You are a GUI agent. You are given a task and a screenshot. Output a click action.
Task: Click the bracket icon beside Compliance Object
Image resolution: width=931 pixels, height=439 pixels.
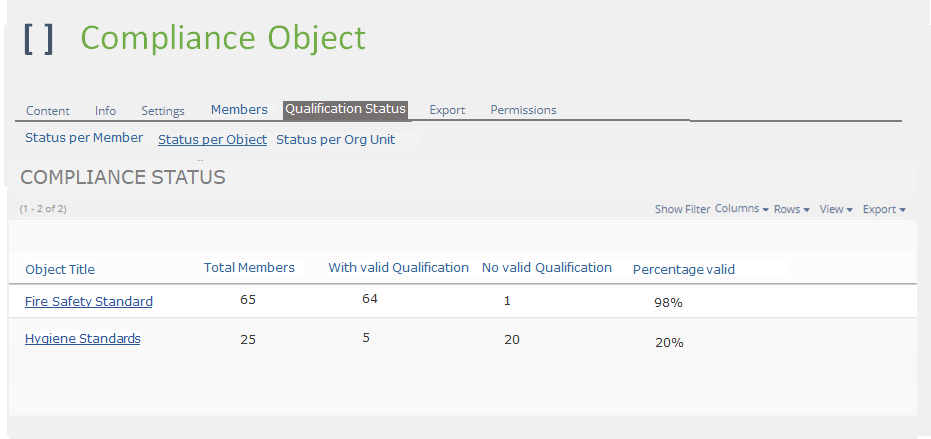[39, 39]
